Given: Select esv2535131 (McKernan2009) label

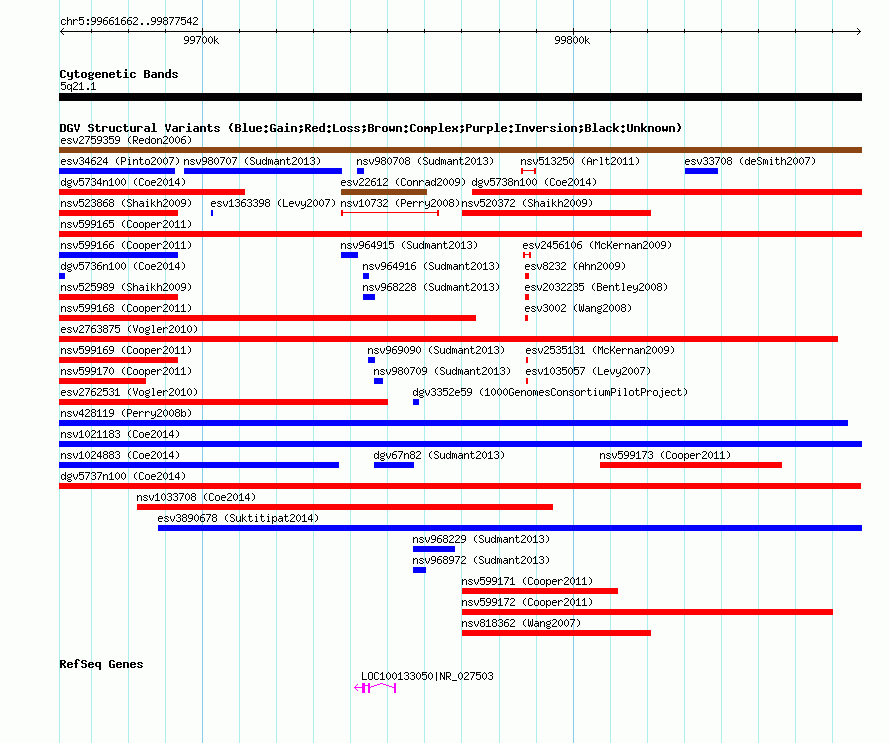Looking at the screenshot, I should (x=601, y=350).
